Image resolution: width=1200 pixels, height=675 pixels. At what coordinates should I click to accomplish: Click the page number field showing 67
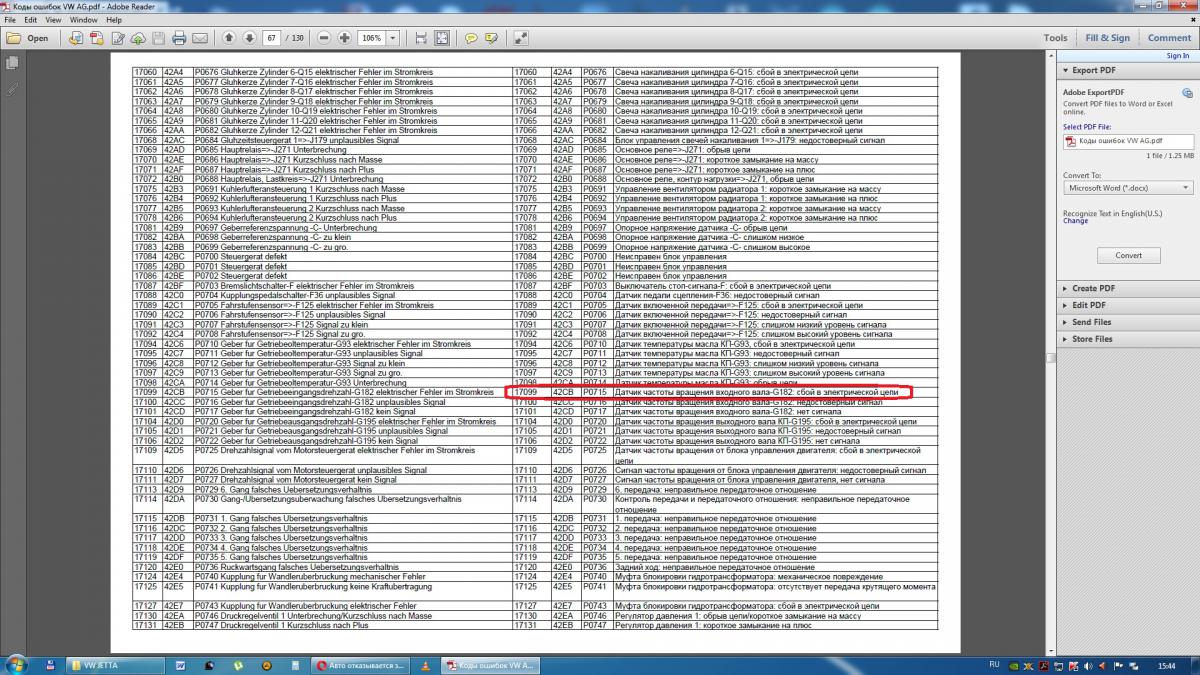pos(272,38)
